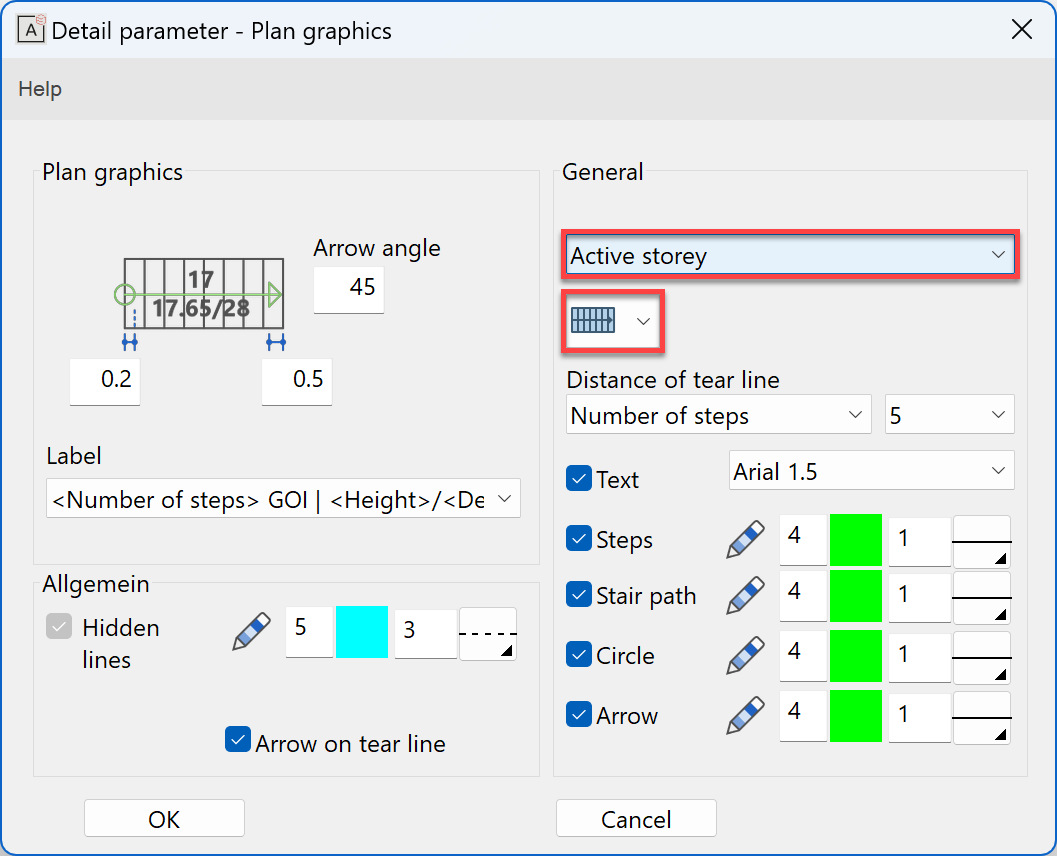This screenshot has height=856, width=1057.
Task: Click the Hidden lines dashed line type
Action: [487, 633]
